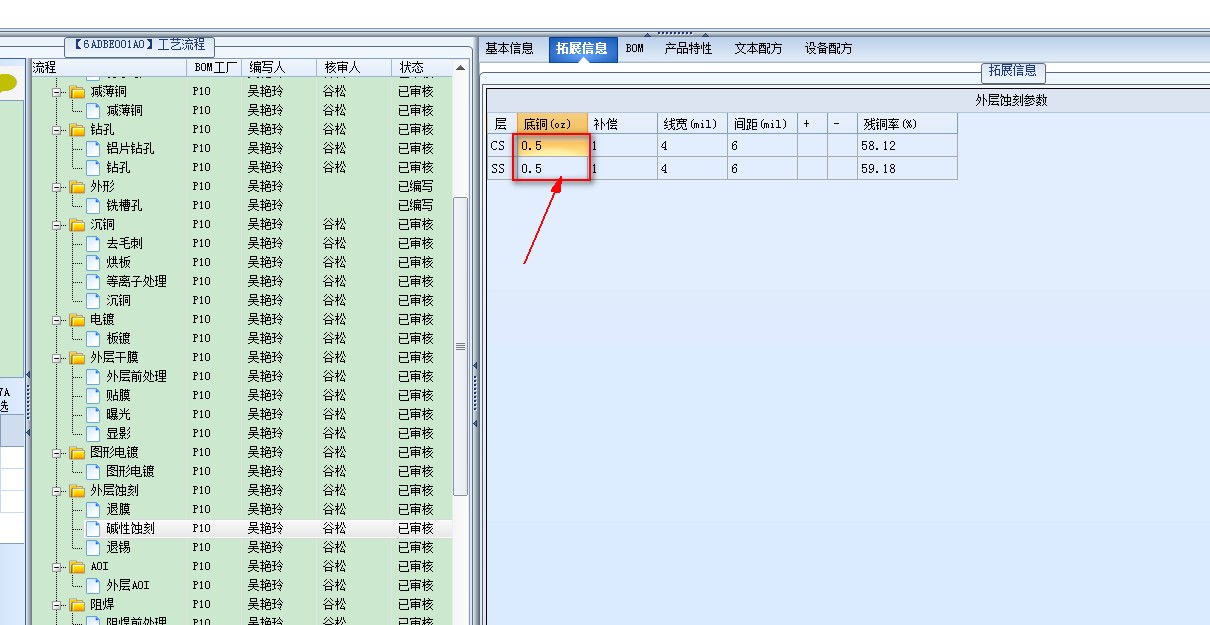Click the document icon of 去毛刺
The image size is (1210, 625).
pos(94,243)
